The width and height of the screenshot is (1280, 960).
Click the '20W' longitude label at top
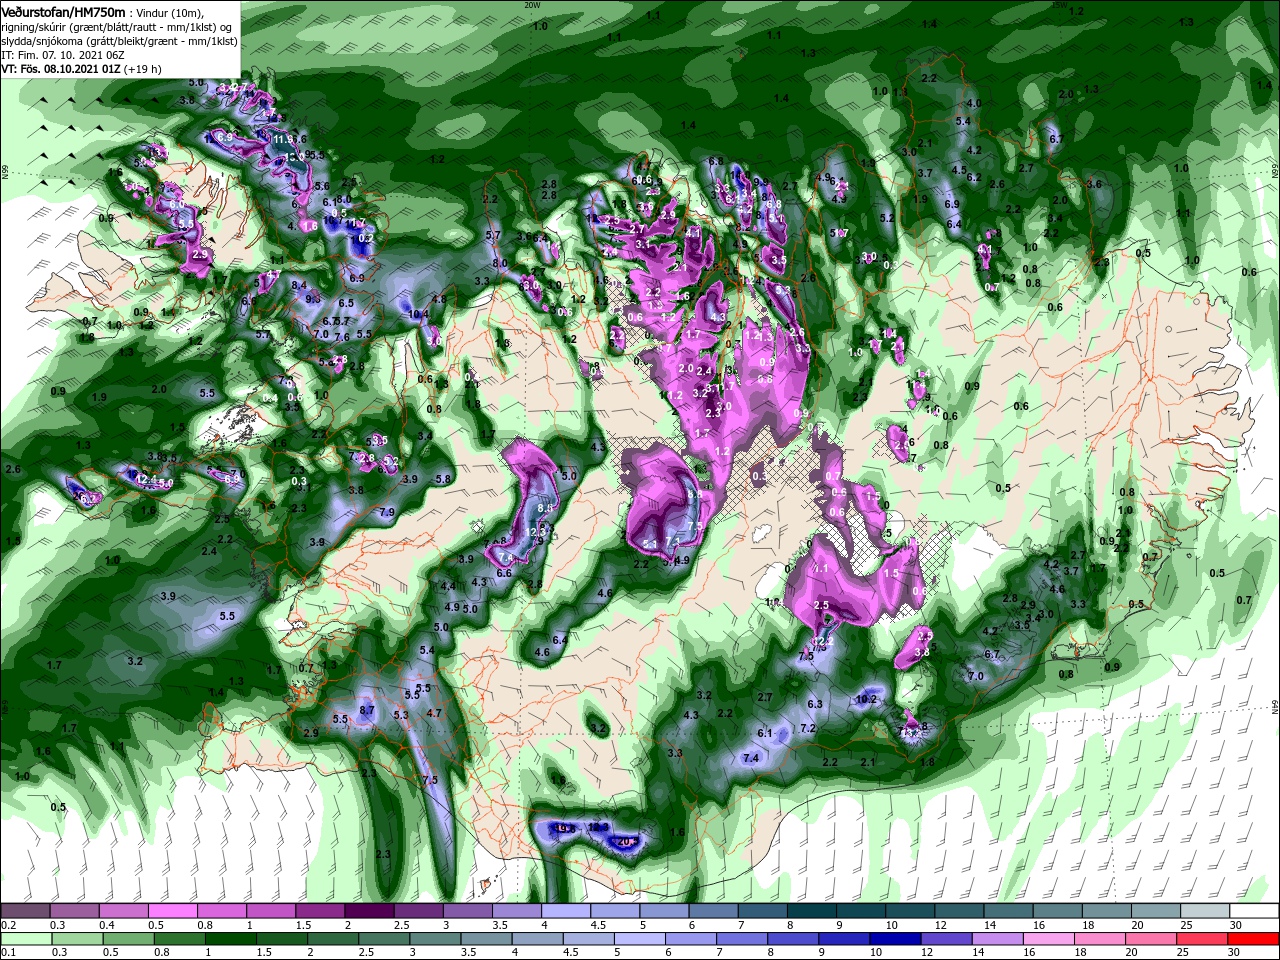(x=533, y=5)
